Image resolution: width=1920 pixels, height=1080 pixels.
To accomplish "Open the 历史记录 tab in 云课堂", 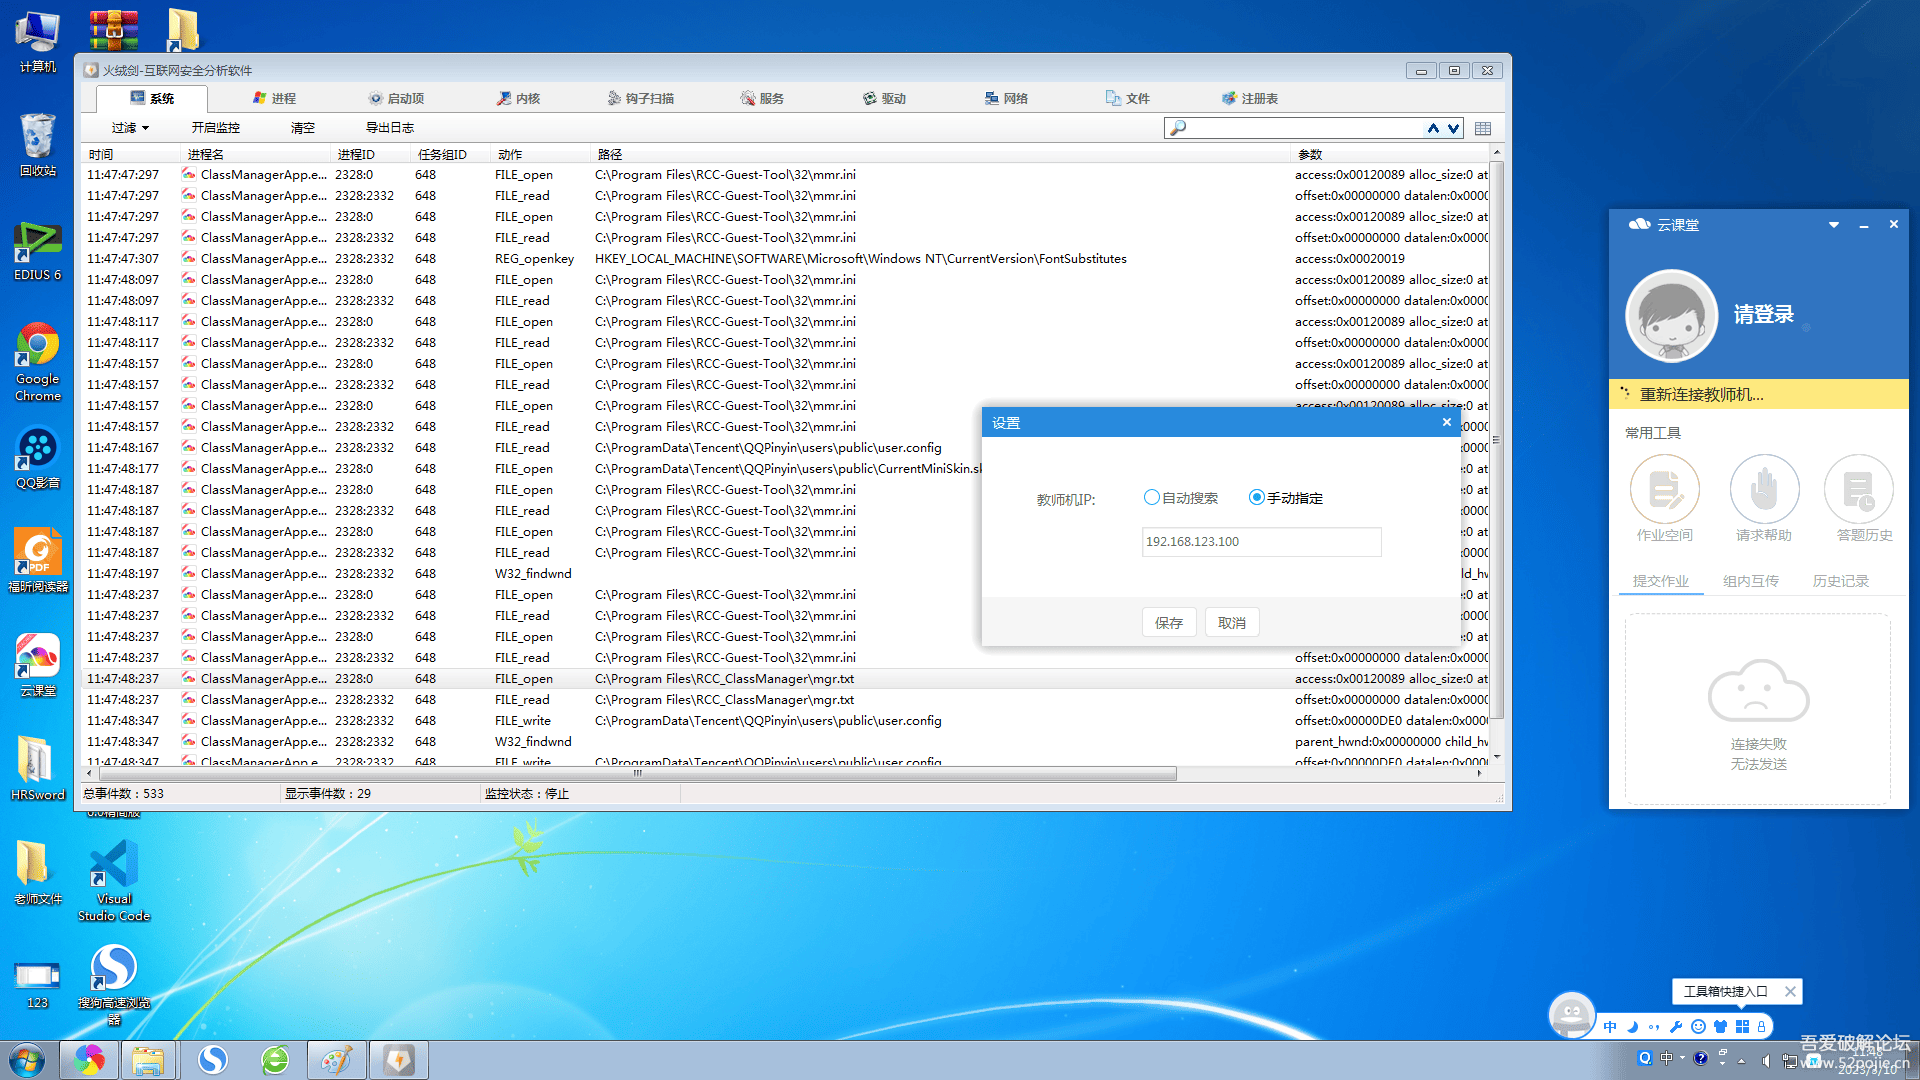I will point(1841,581).
